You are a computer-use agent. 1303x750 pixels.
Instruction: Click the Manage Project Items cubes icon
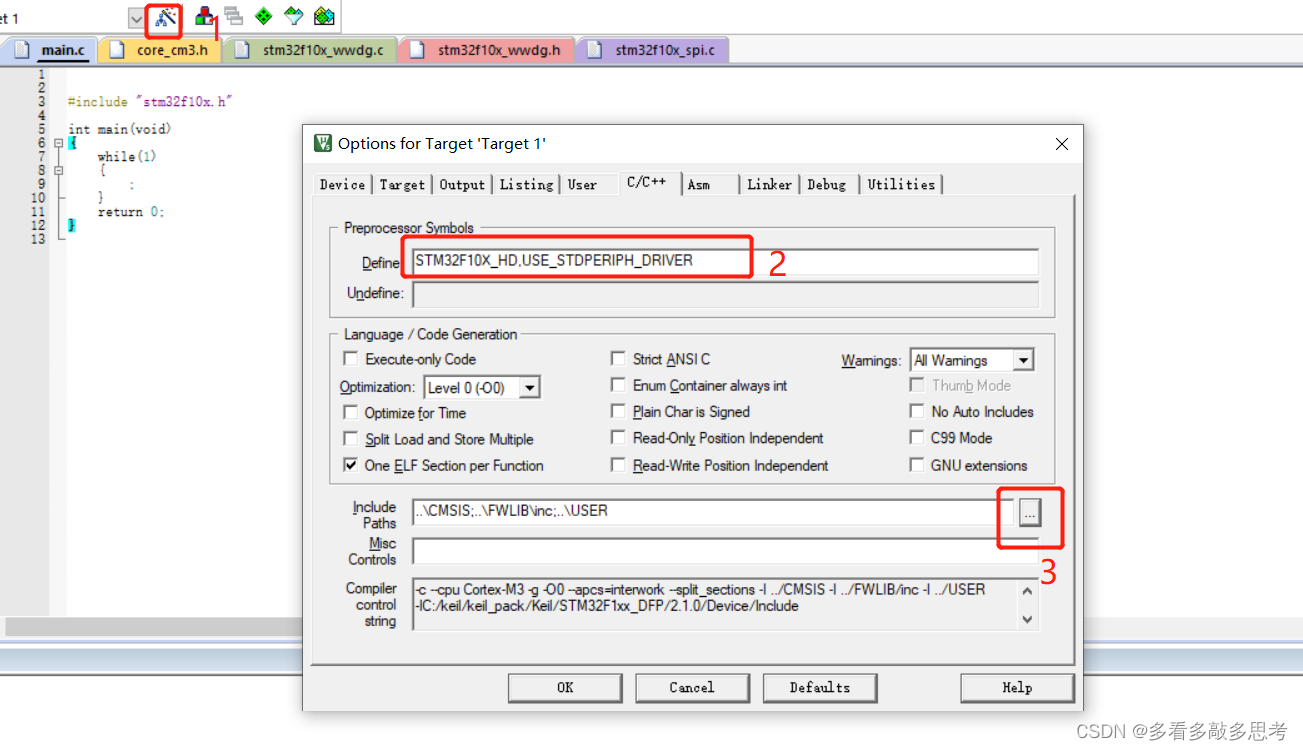coord(204,16)
